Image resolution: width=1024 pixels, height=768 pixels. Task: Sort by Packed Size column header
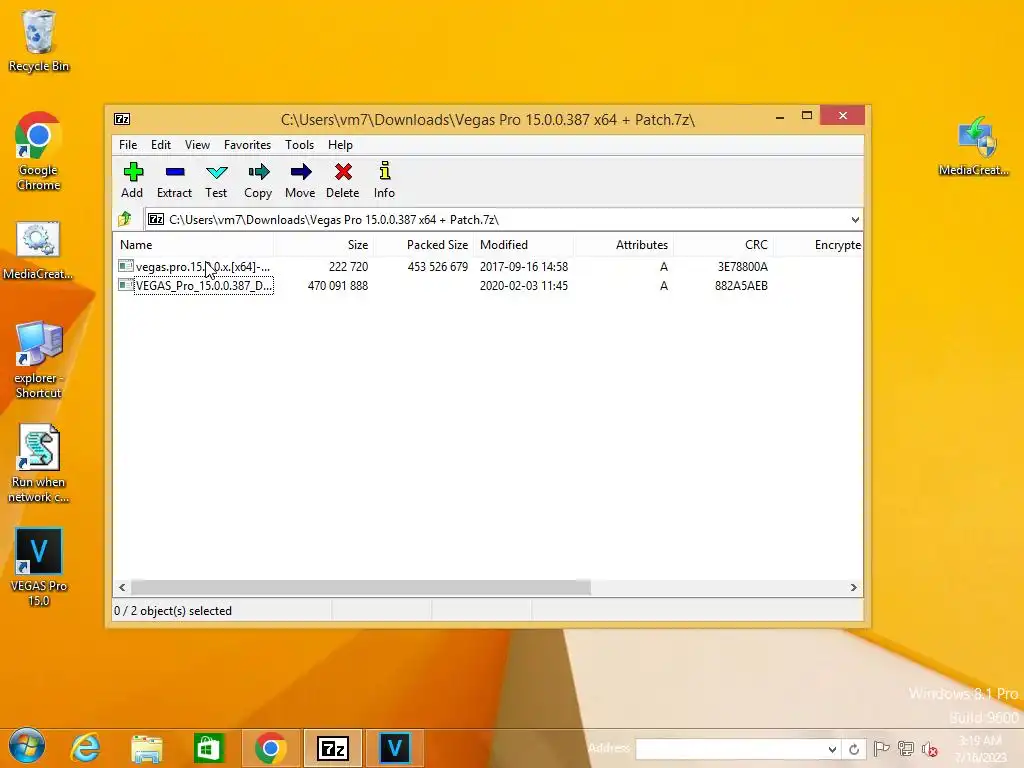[424, 245]
